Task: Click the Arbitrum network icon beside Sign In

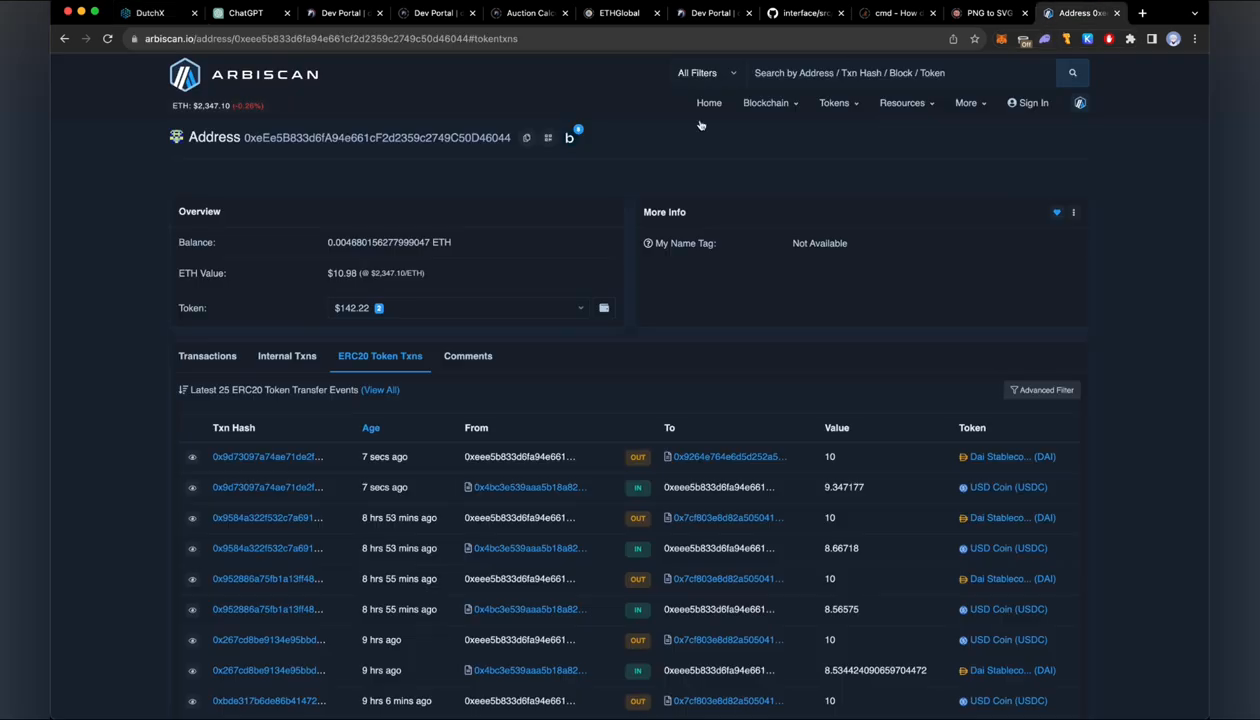Action: click(x=1080, y=103)
